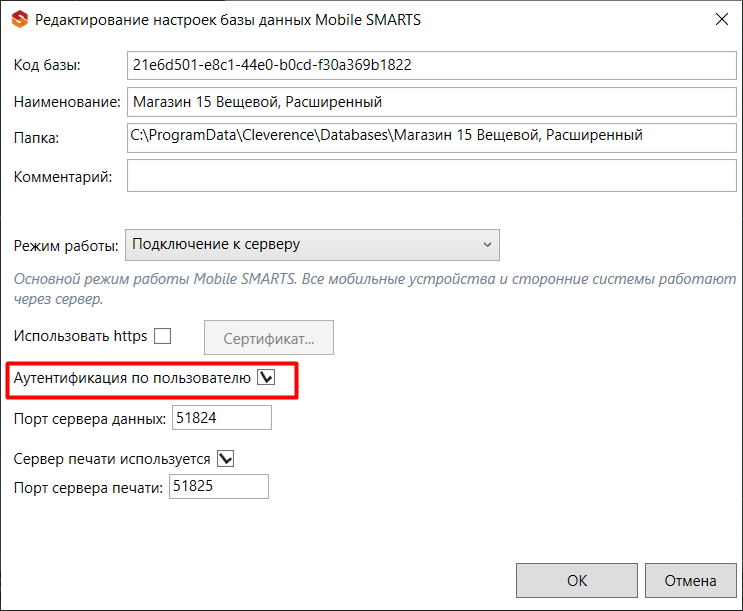Screen dimensions: 743x611
Task: Uncheck 'Сервер печати используется' checkbox
Action: pos(226,458)
